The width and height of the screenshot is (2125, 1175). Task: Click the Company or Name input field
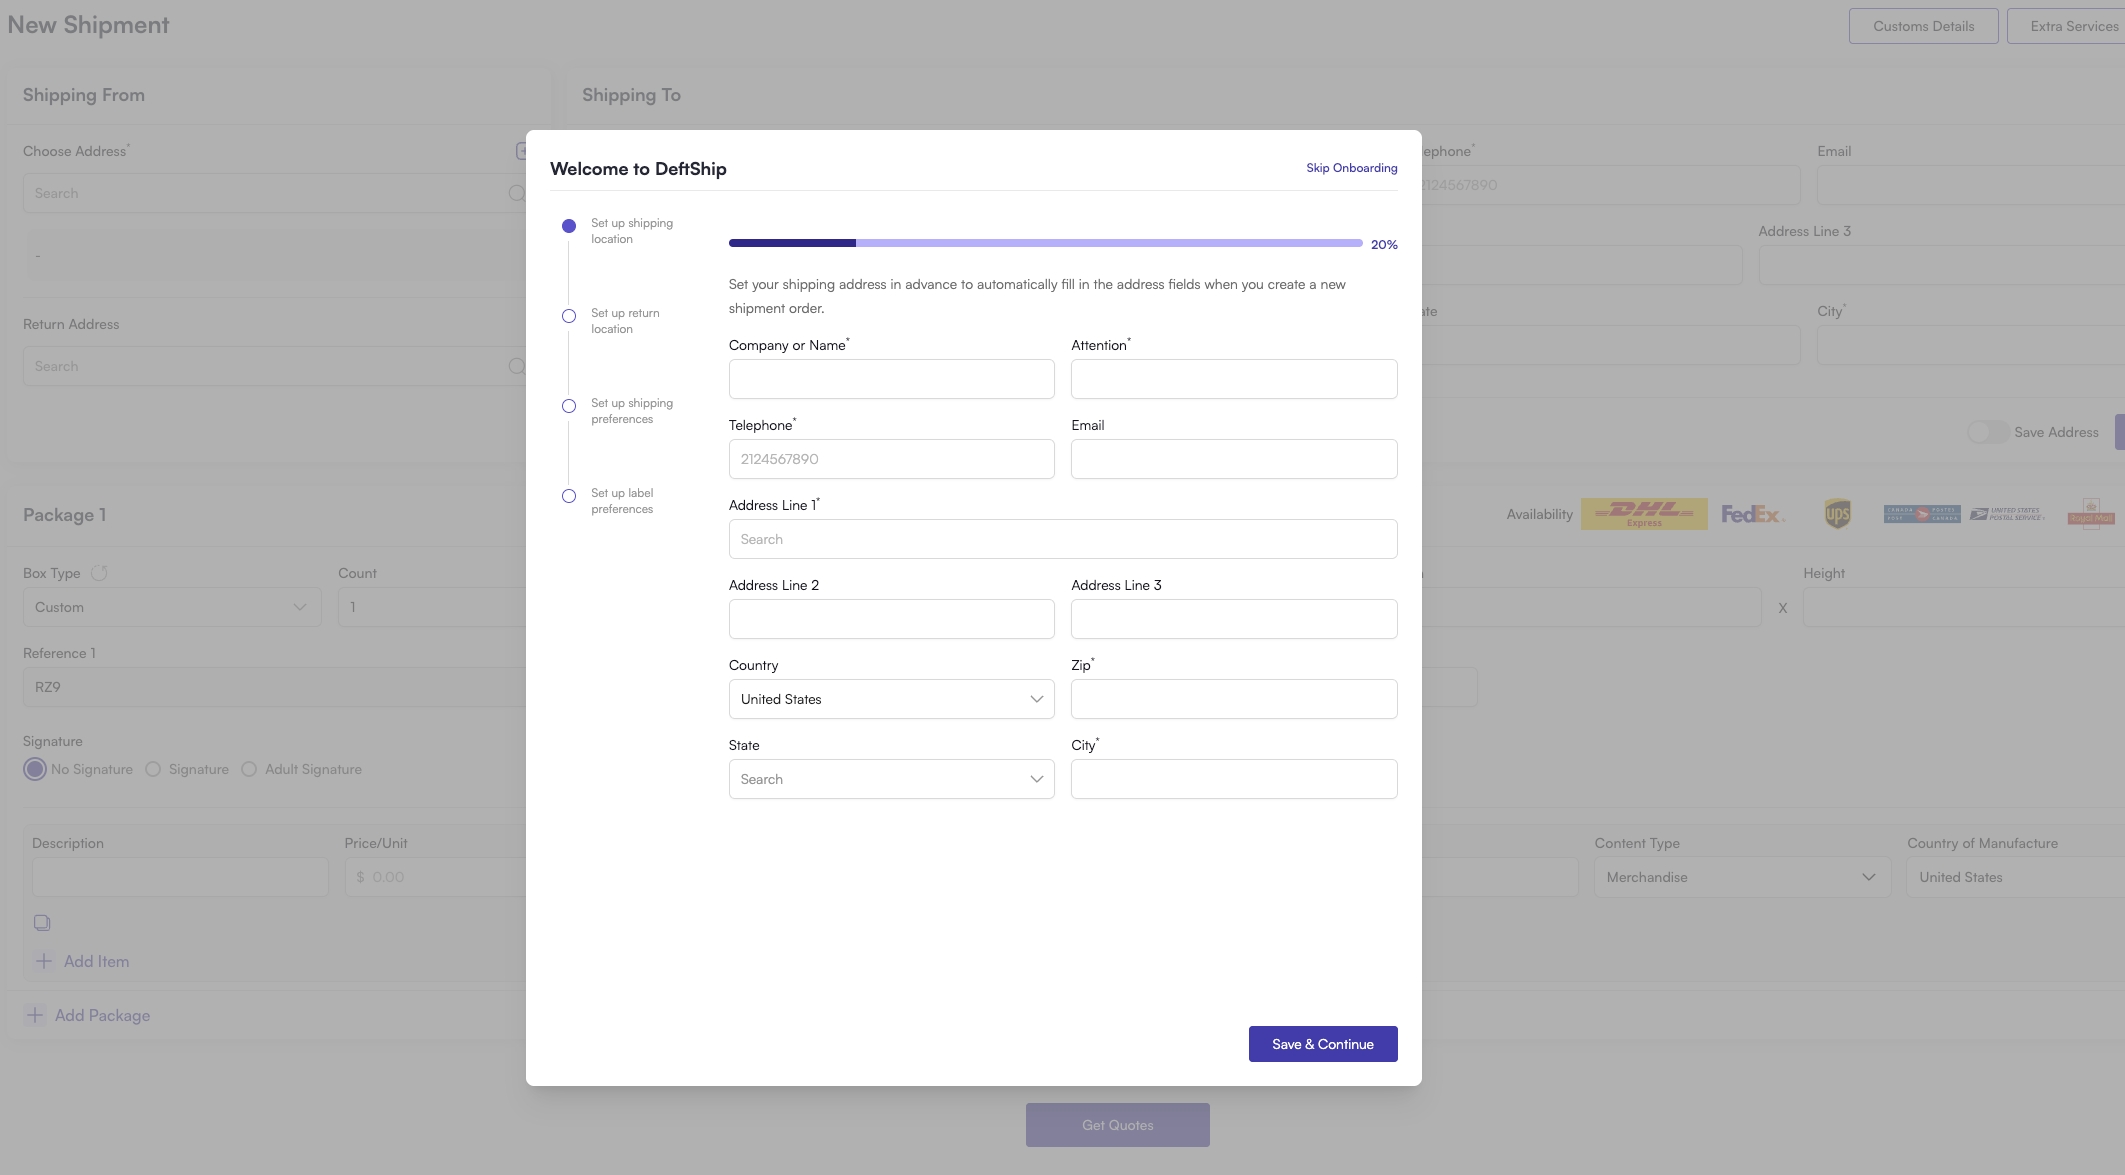[891, 379]
